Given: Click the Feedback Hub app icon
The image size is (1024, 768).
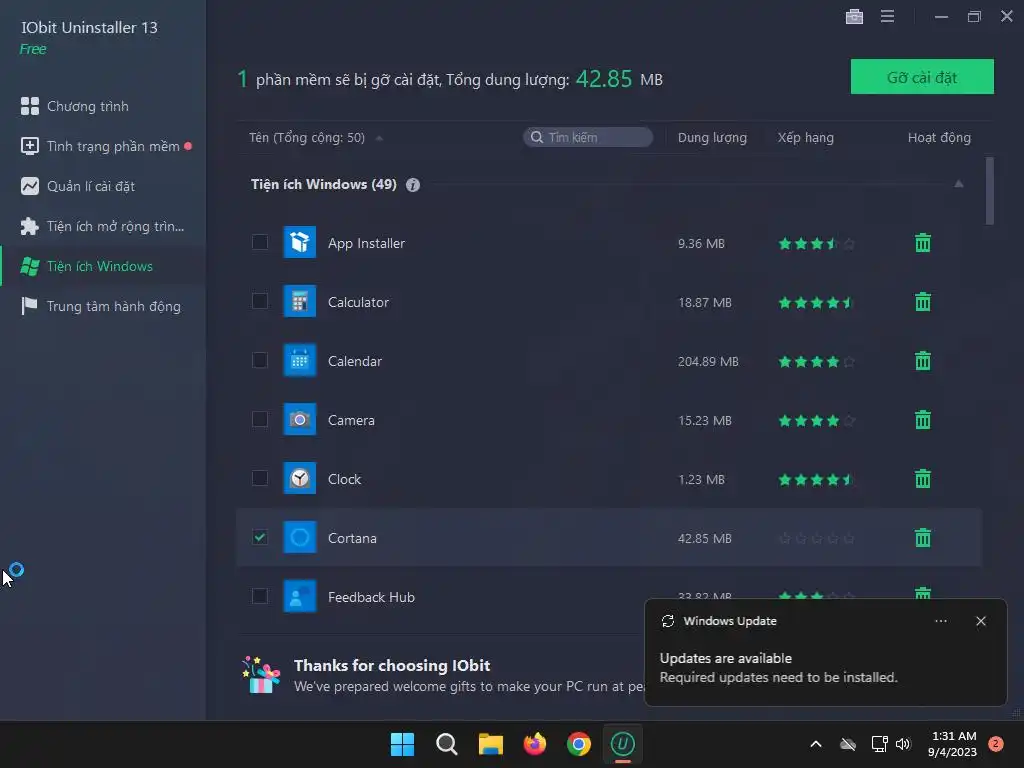Looking at the screenshot, I should (x=300, y=596).
